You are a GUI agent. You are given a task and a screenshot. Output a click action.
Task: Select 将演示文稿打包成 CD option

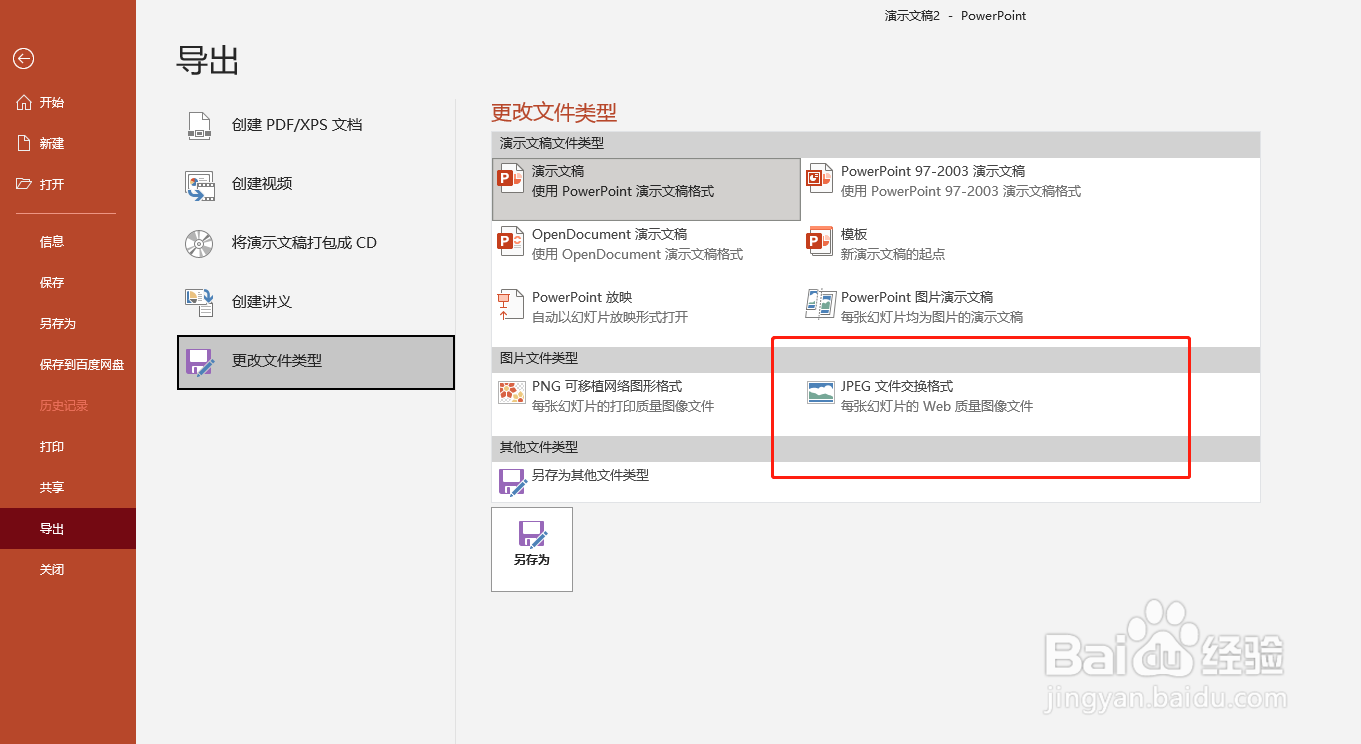316,244
